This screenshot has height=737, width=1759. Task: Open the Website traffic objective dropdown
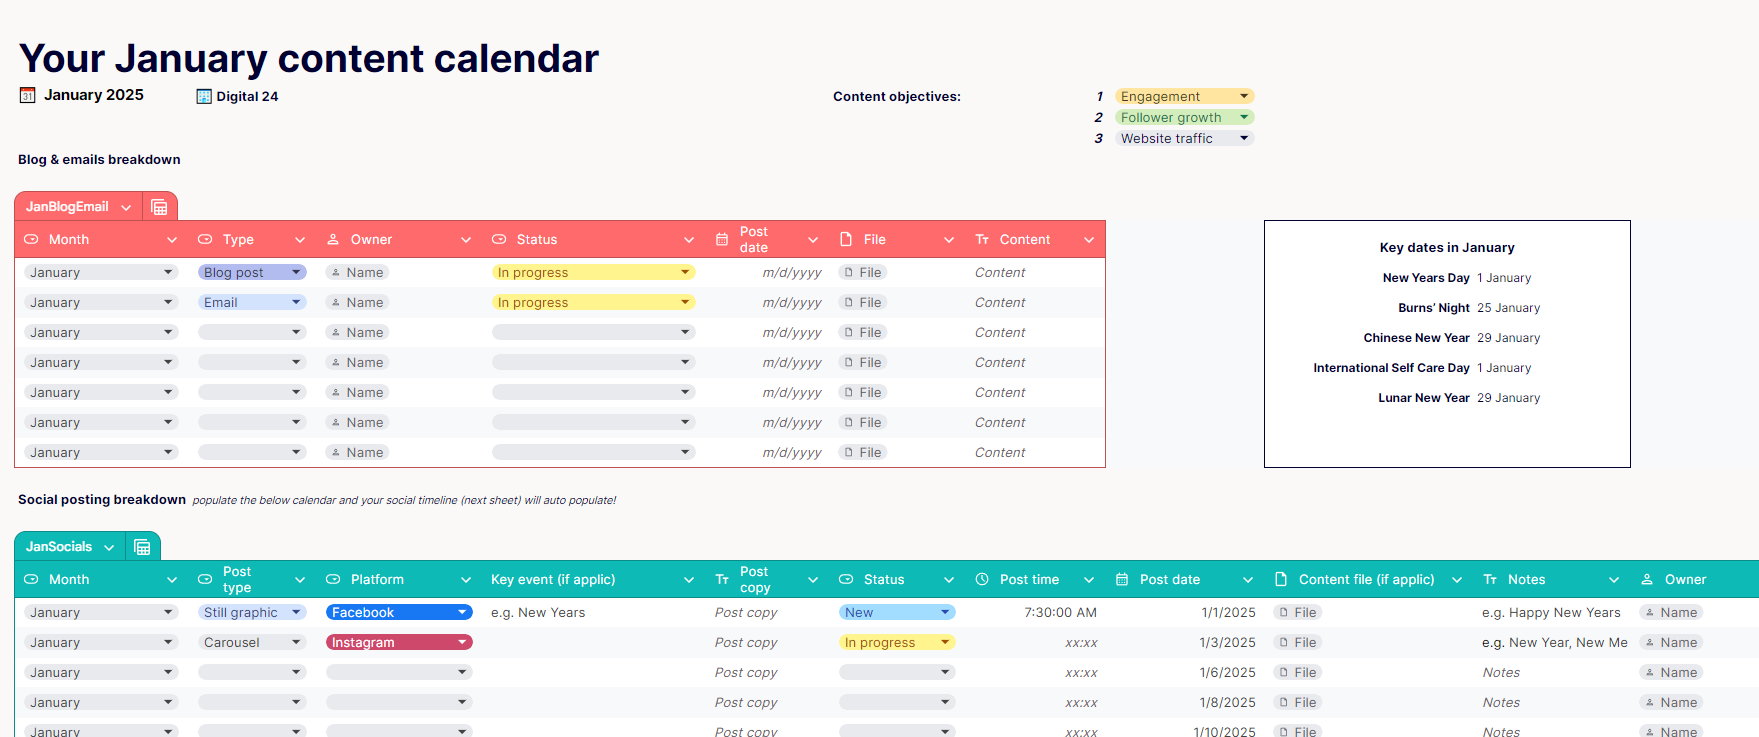point(1244,139)
